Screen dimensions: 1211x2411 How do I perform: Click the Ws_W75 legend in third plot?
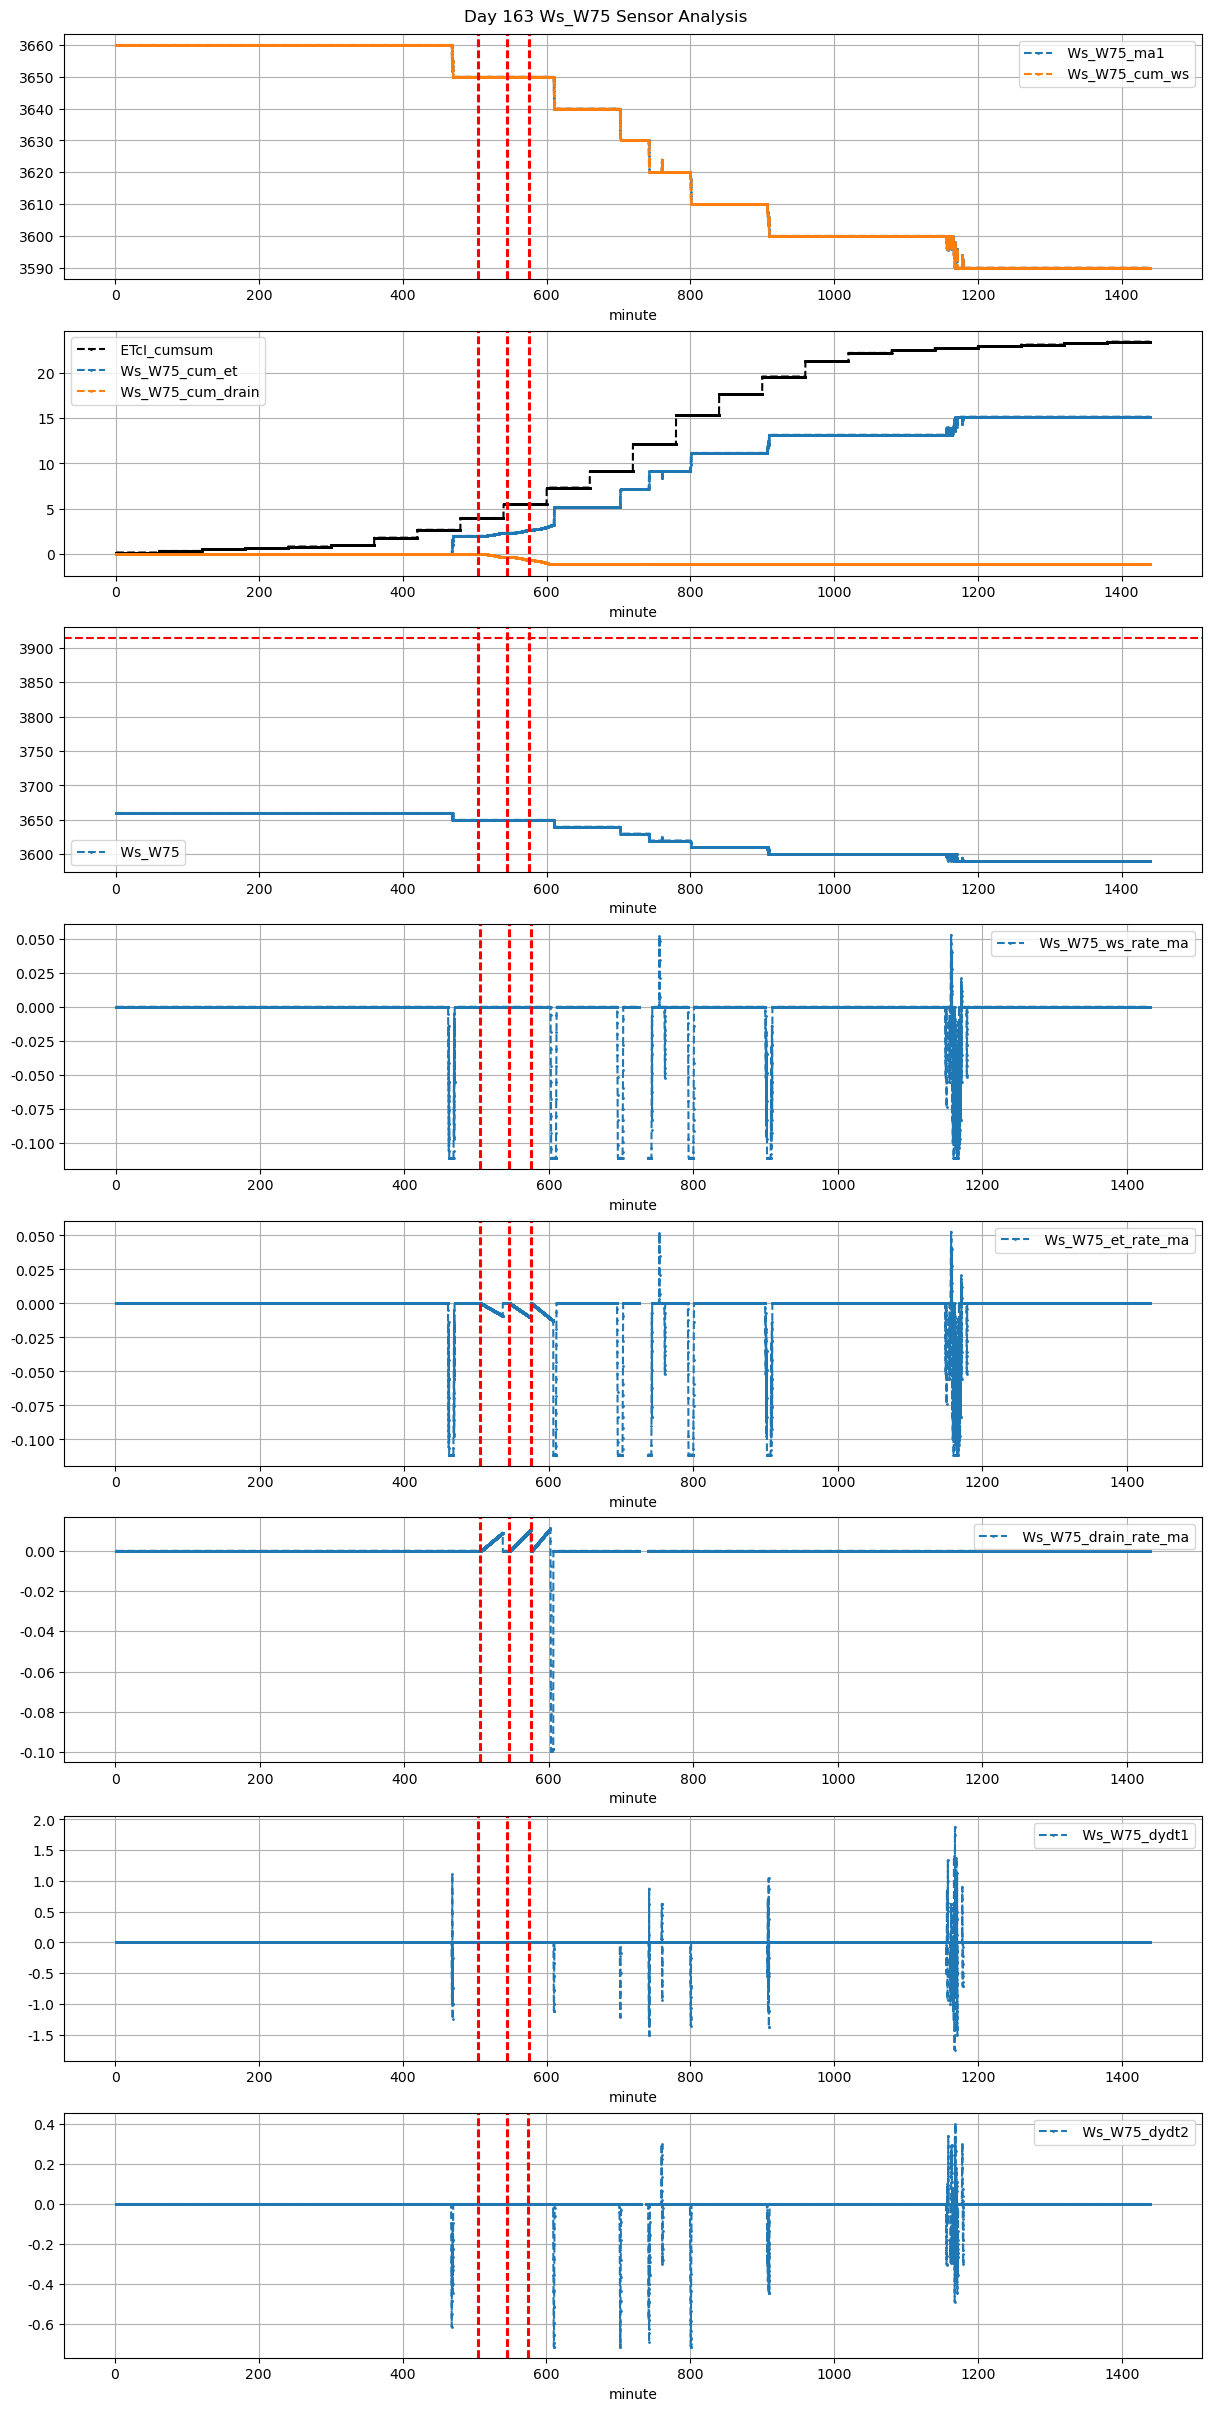pyautogui.click(x=149, y=852)
